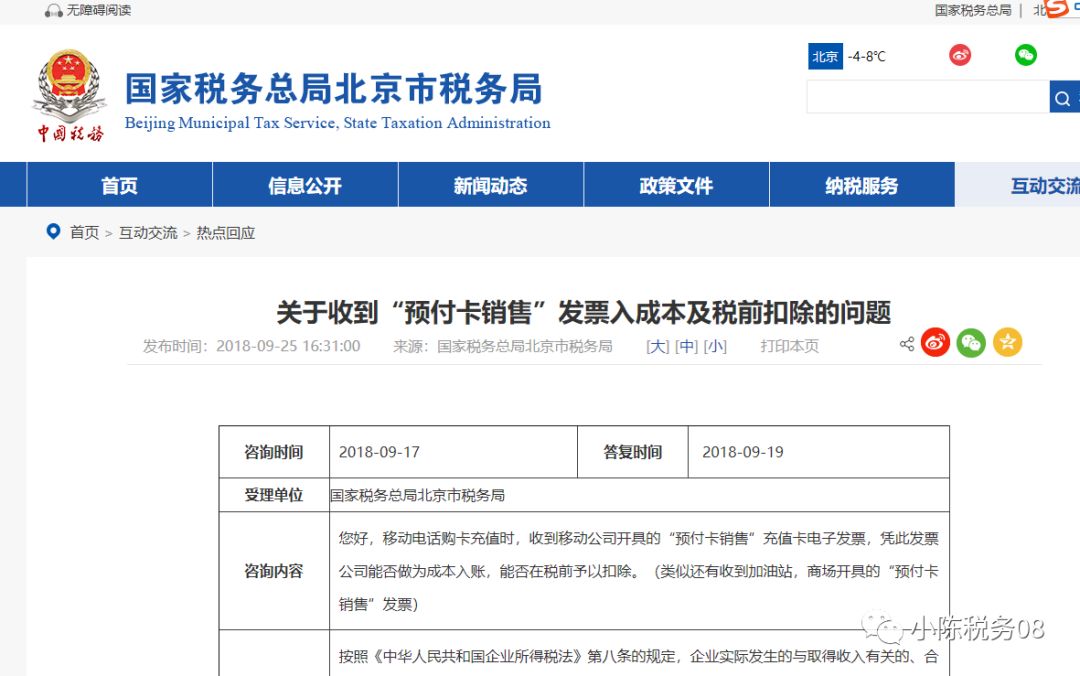The width and height of the screenshot is (1080, 676).
Task: Click the source text 来源：国家税务总局北京市税务局
Action: click(x=503, y=346)
